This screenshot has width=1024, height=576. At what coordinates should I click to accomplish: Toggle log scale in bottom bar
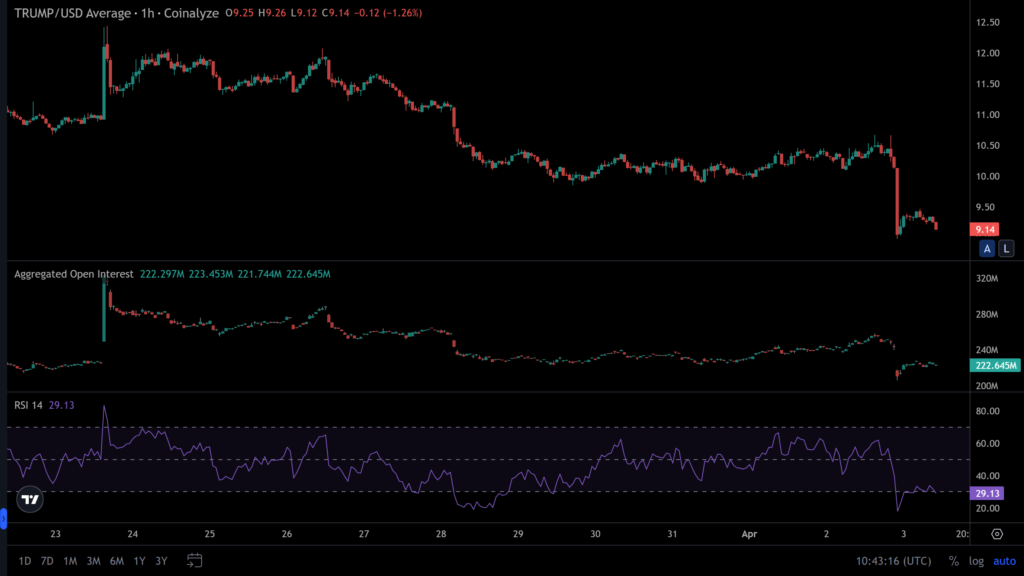point(976,561)
